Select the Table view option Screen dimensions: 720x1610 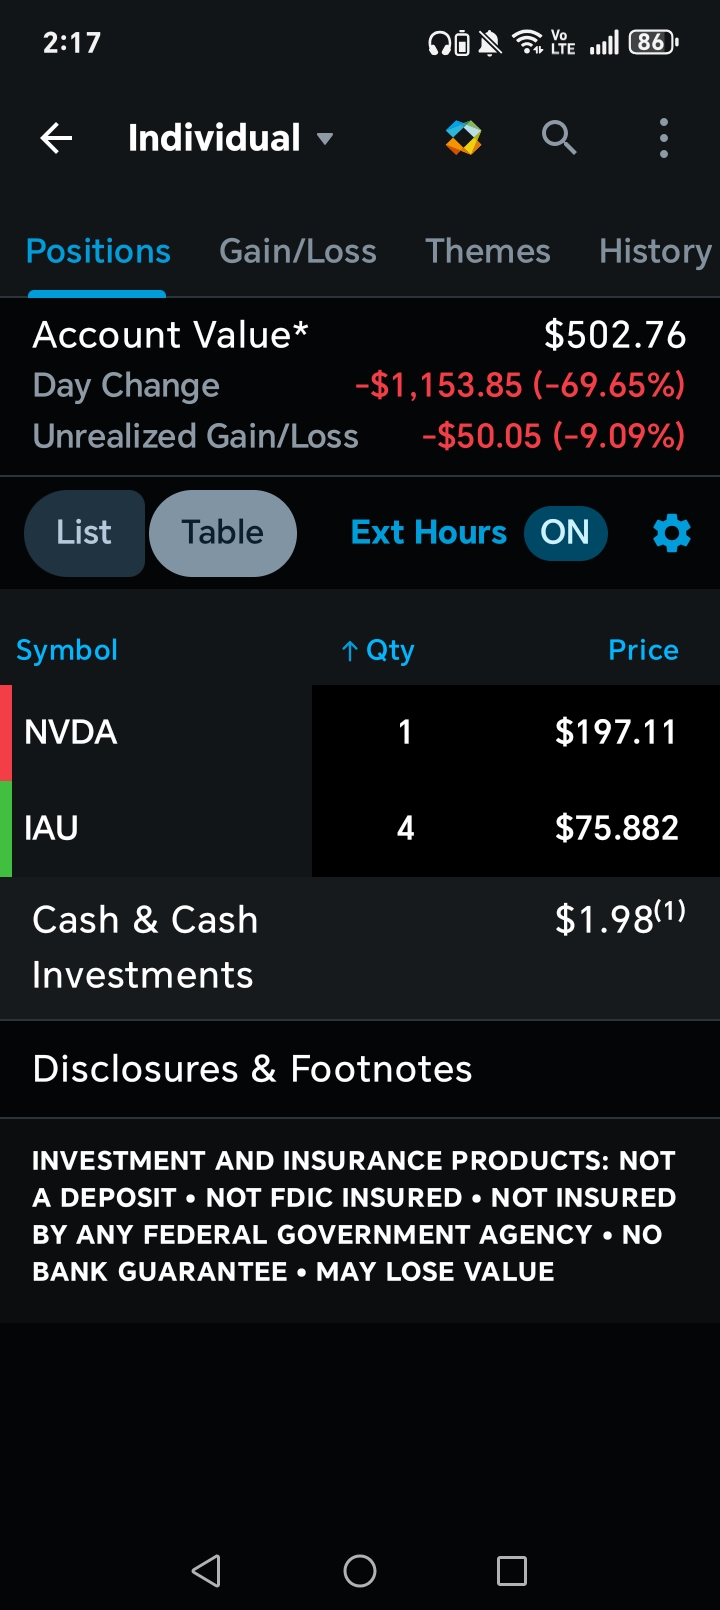(x=222, y=533)
